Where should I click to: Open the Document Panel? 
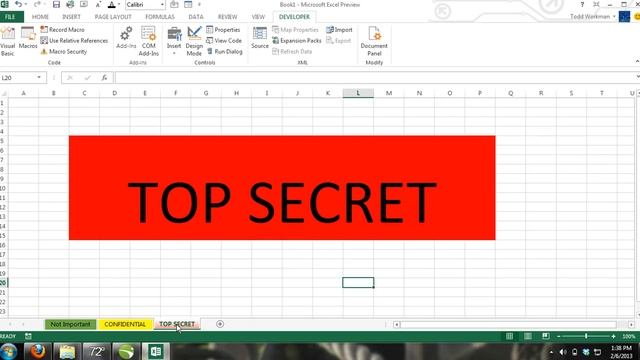(374, 41)
